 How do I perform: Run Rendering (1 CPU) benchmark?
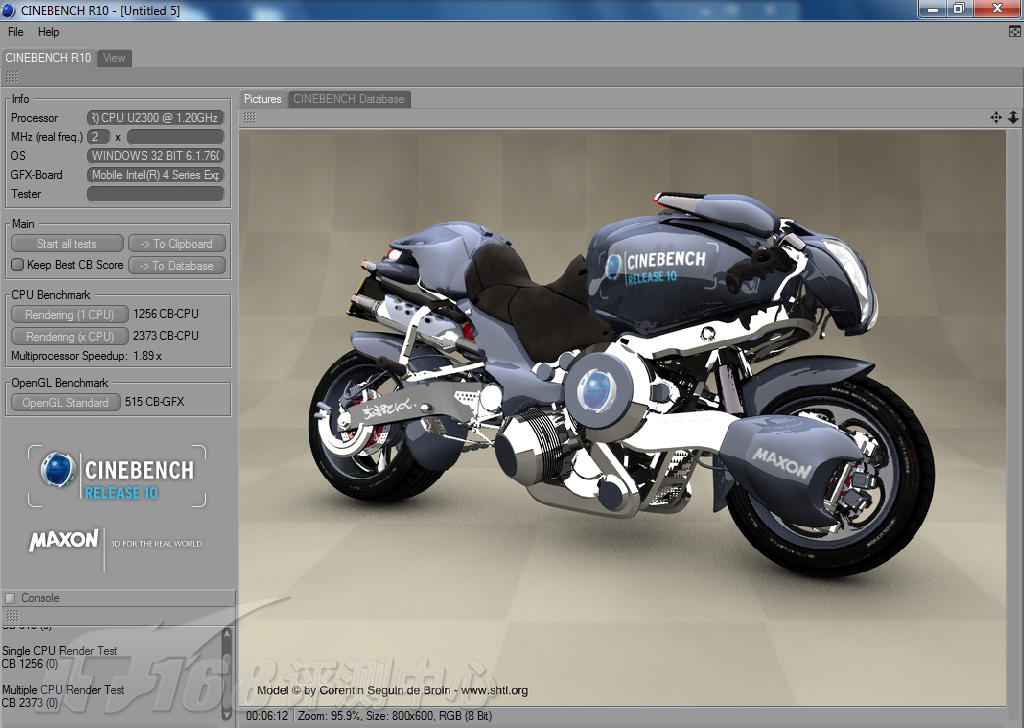click(69, 315)
